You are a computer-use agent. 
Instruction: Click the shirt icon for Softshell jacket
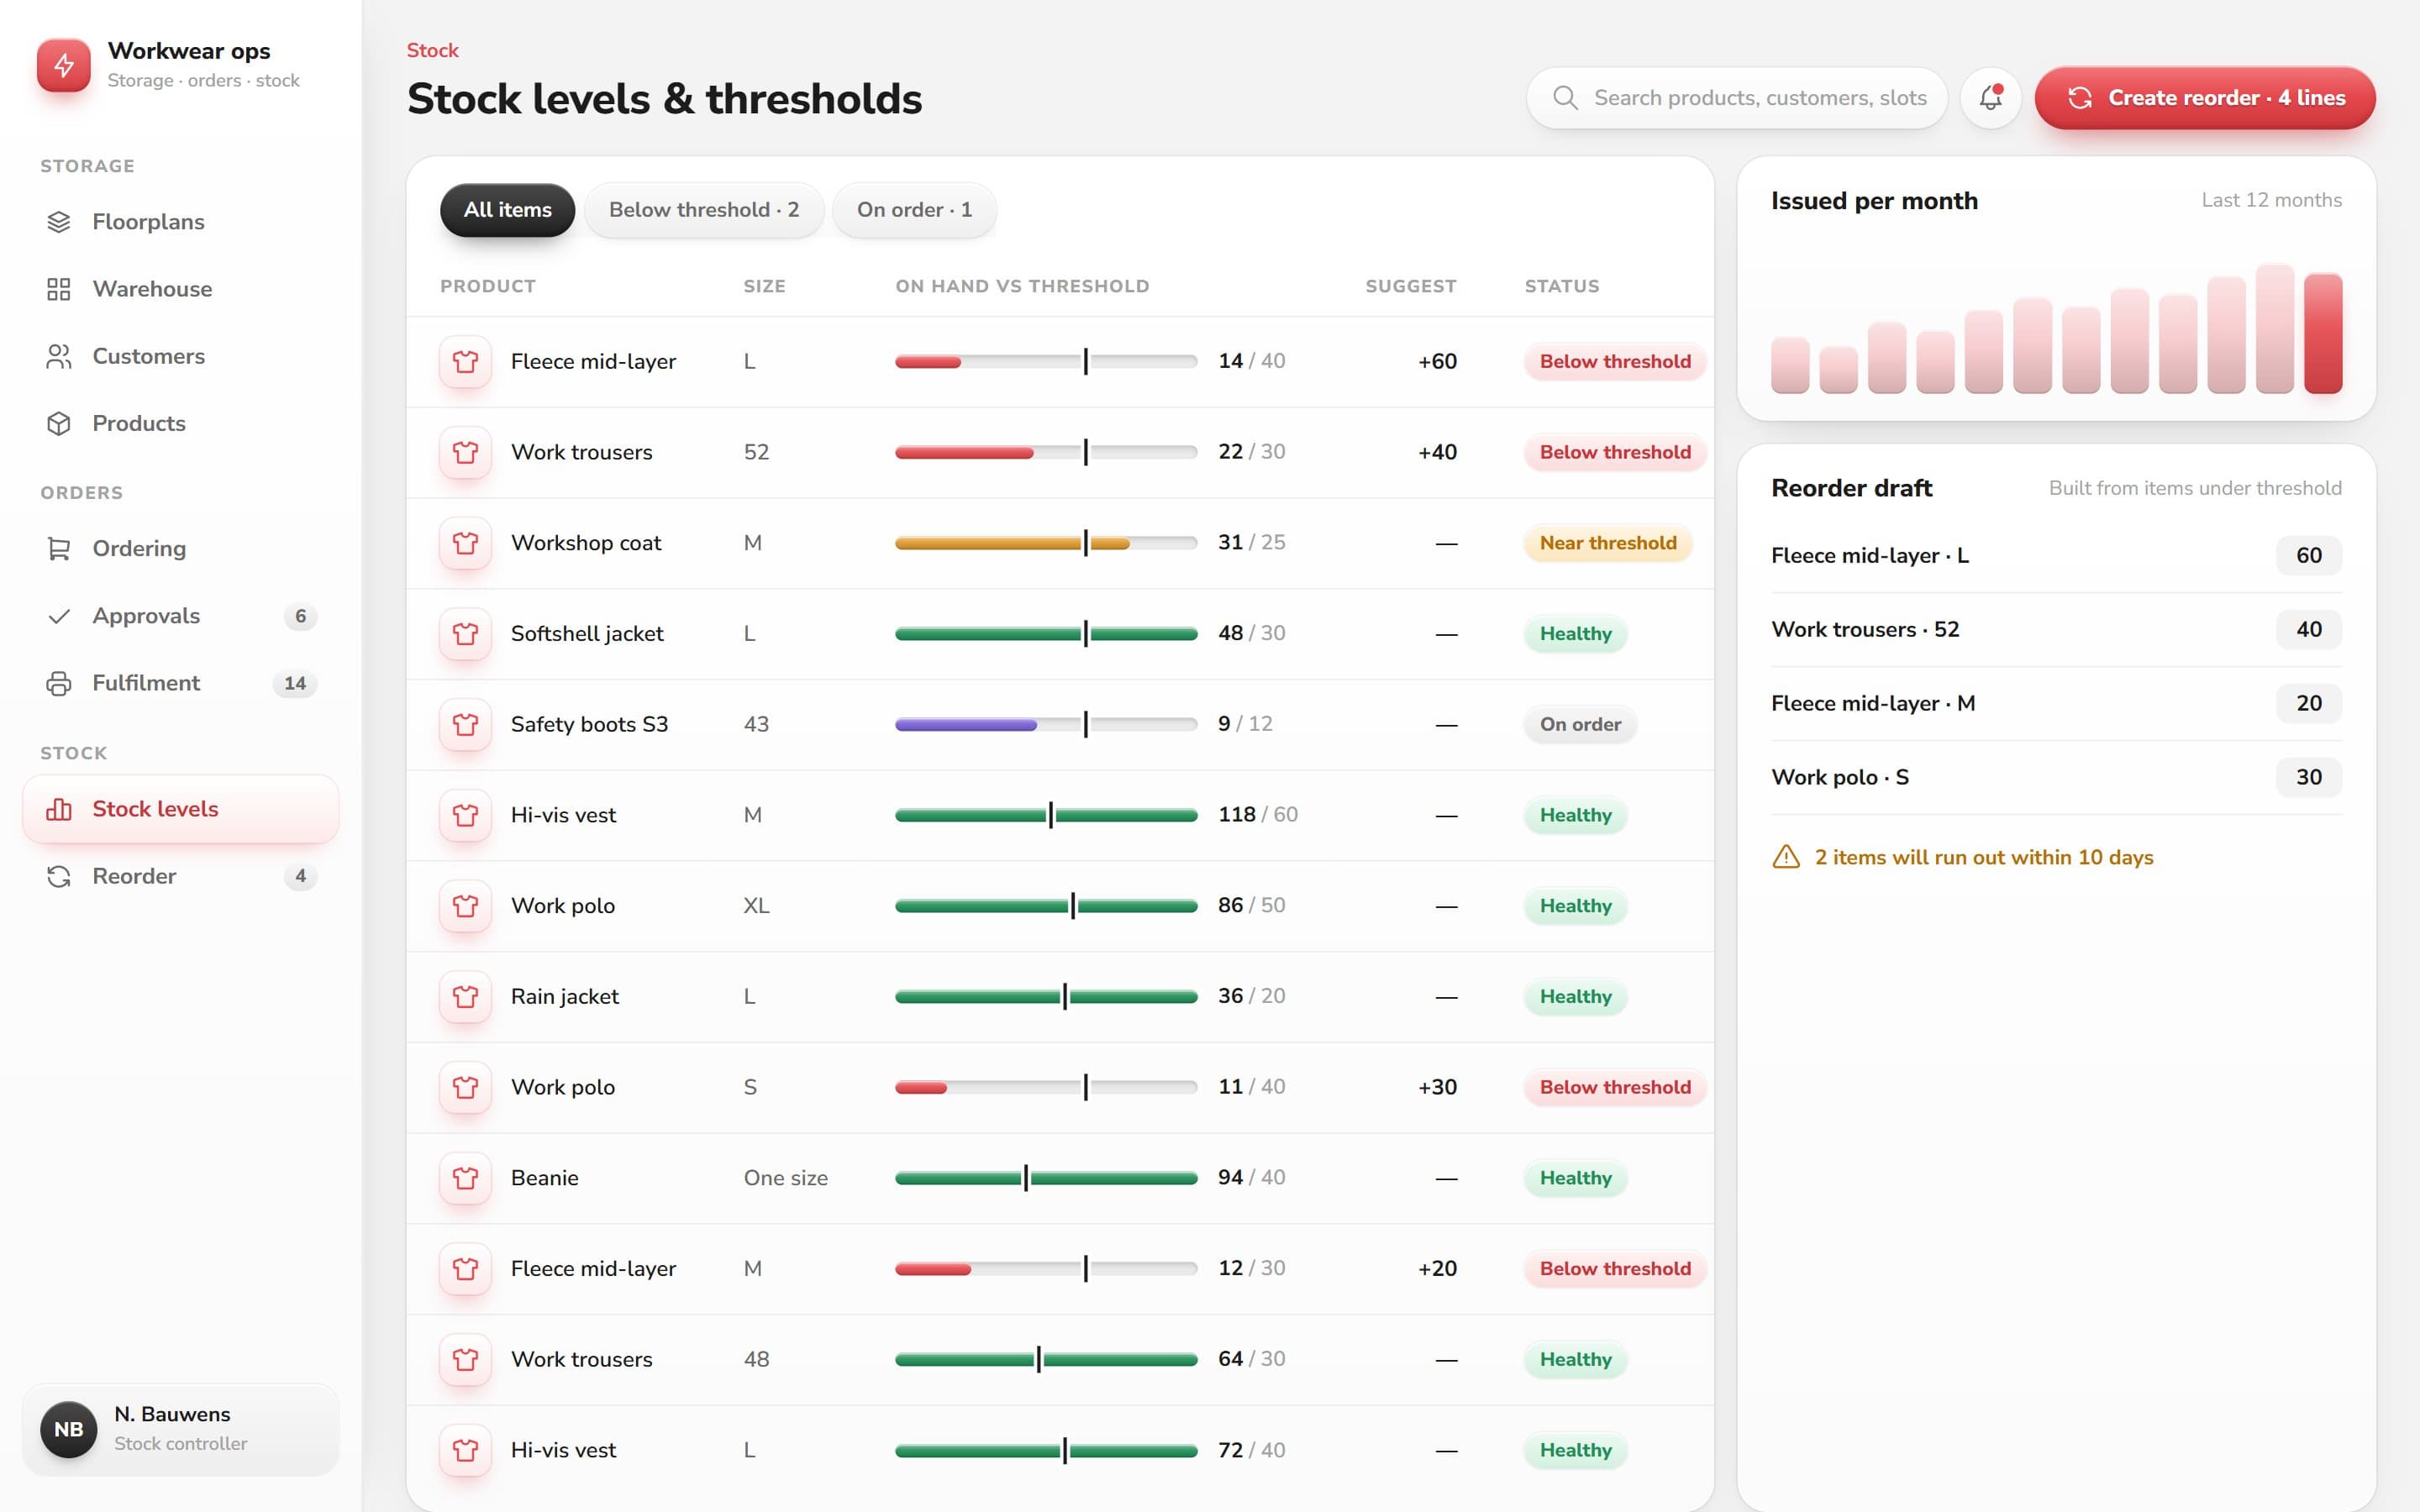(465, 634)
